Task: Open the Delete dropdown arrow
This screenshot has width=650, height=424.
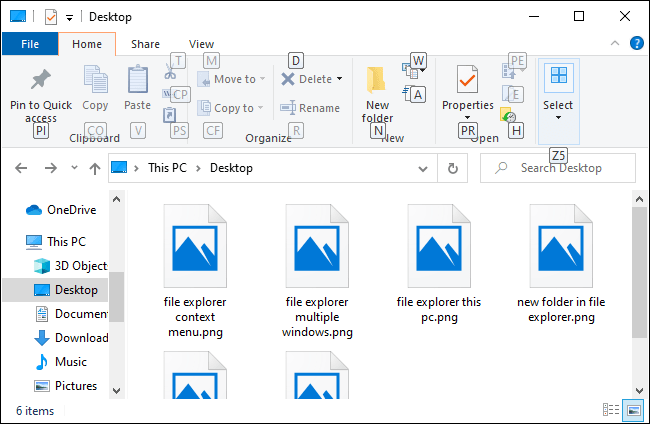Action: tap(340, 79)
